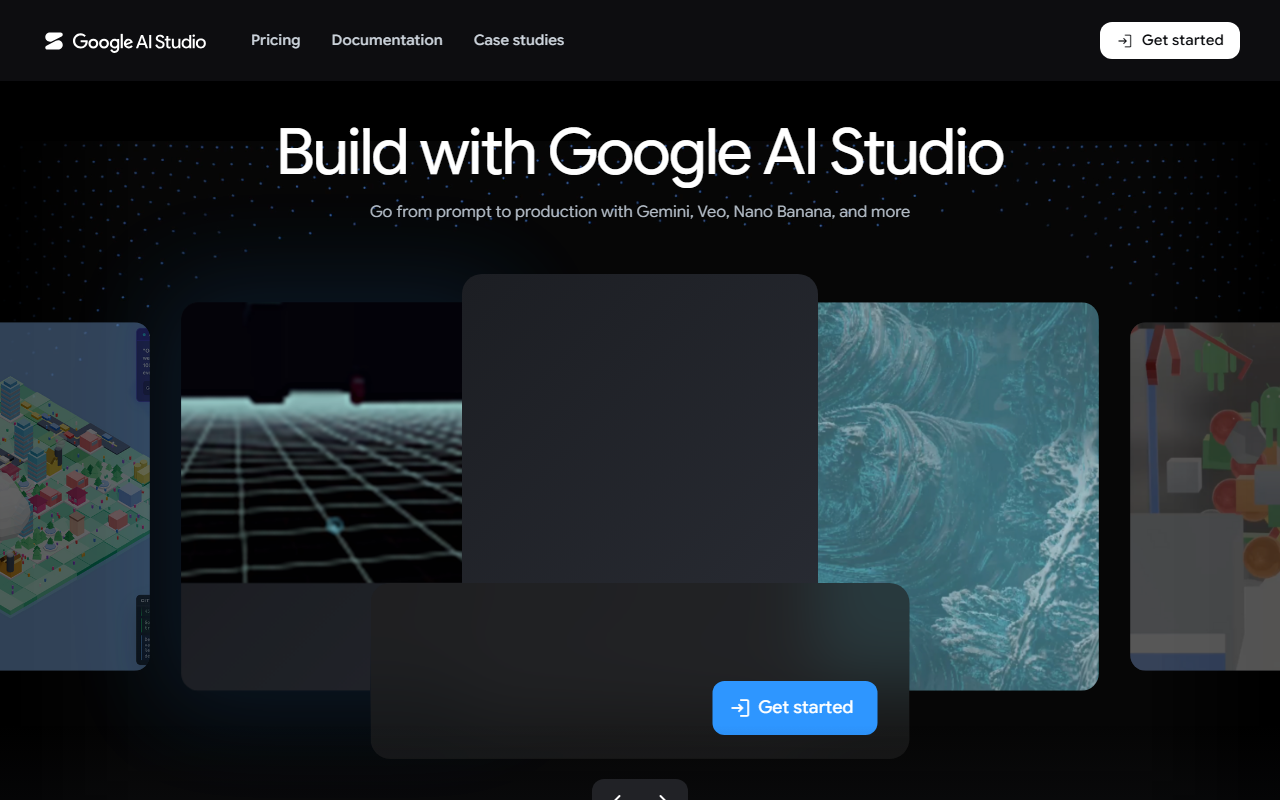Open the Documentation link
1280x800 pixels.
pyautogui.click(x=387, y=40)
